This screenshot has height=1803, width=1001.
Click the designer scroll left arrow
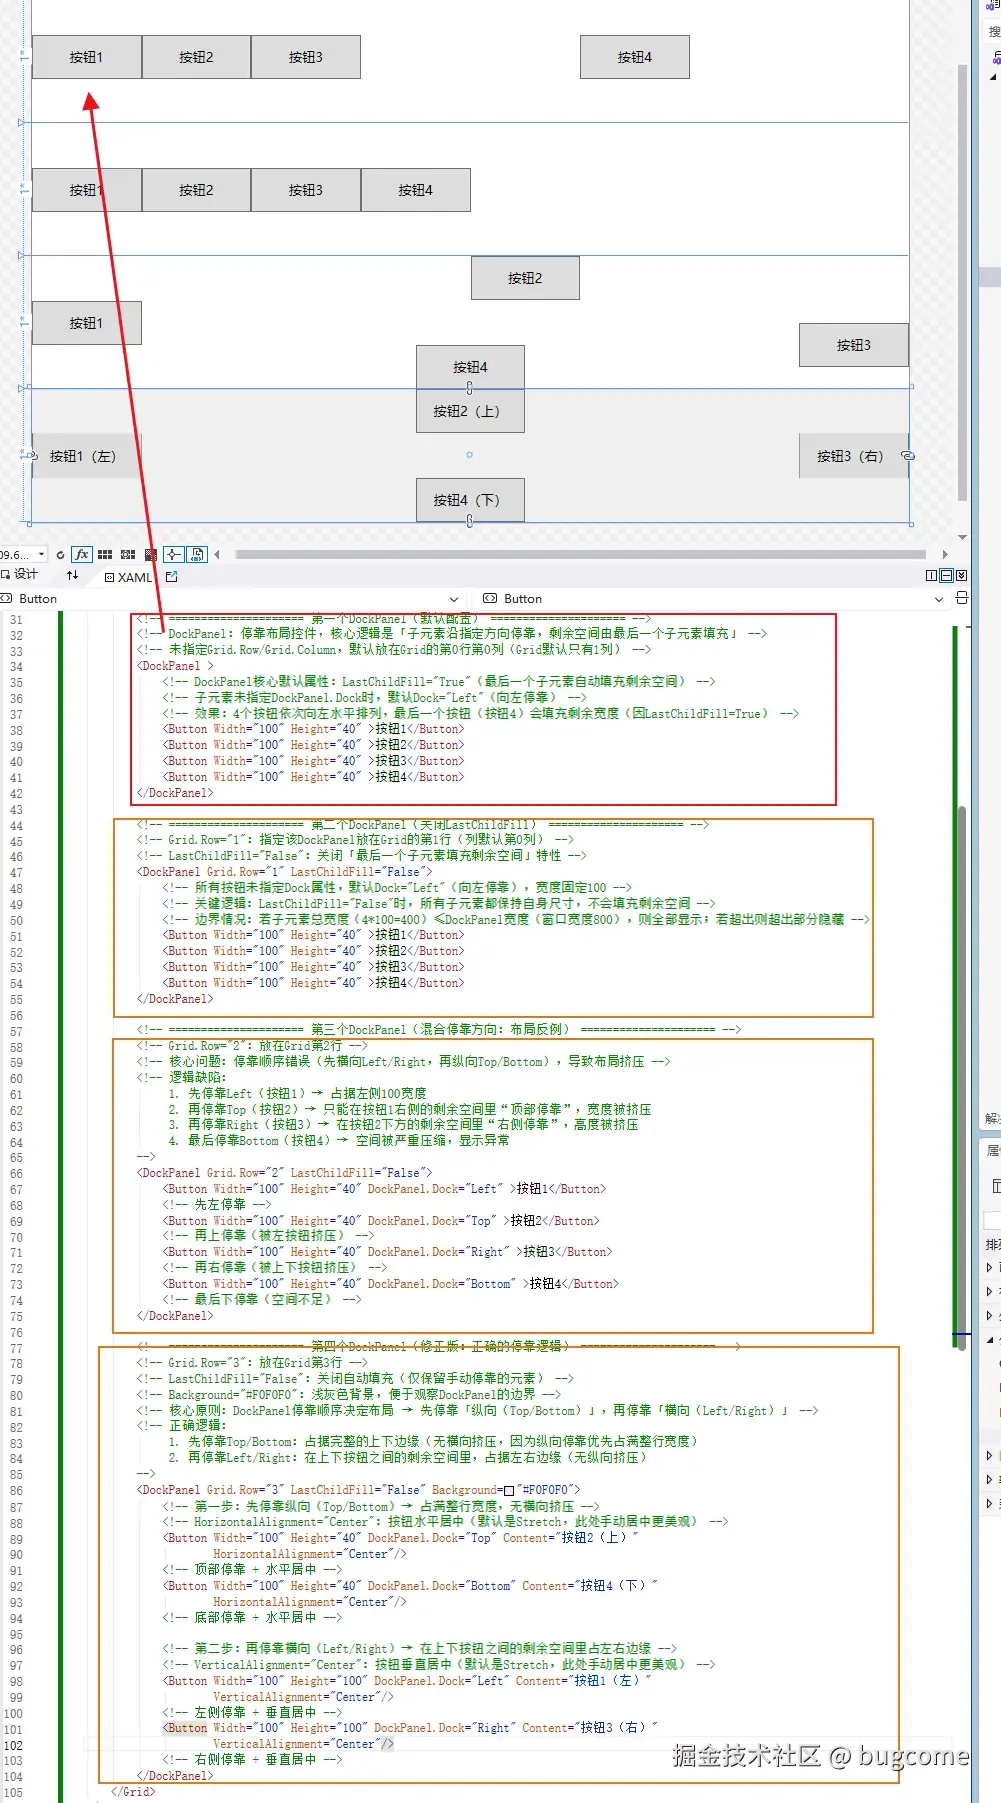[x=217, y=554]
